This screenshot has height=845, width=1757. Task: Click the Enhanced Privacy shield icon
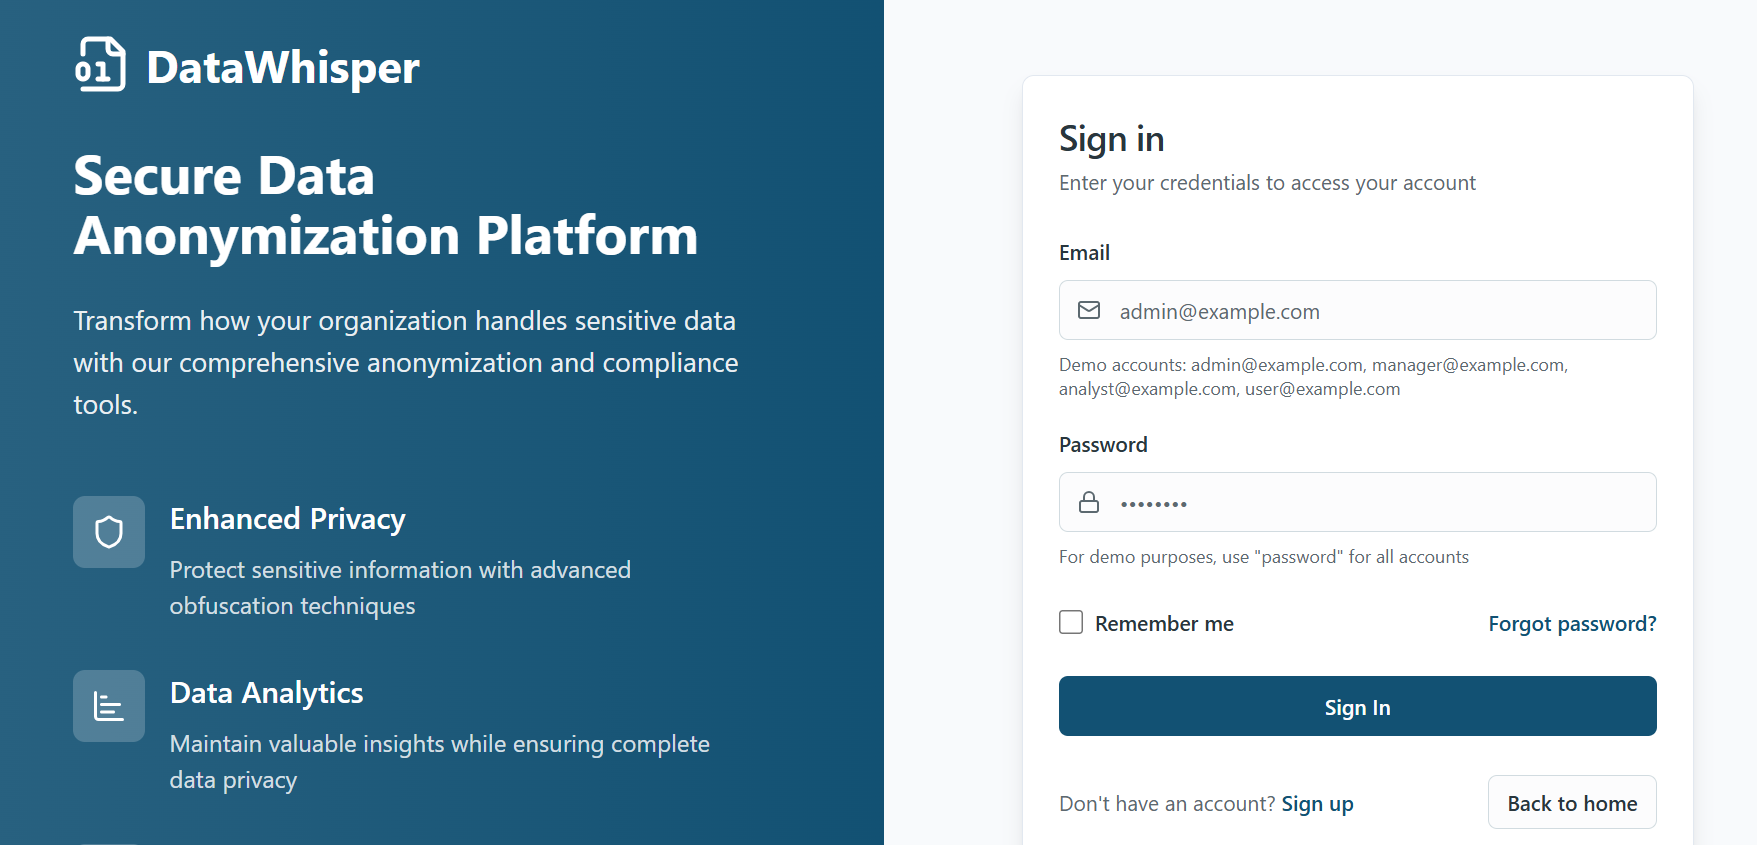coord(109,532)
